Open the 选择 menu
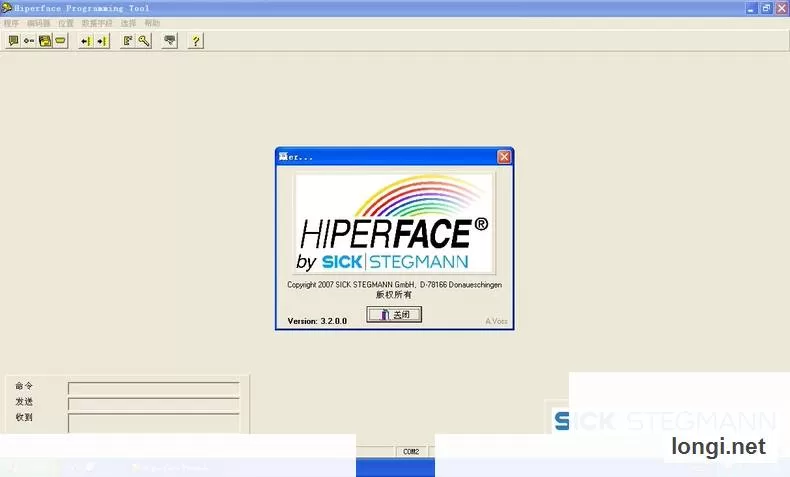 128,23
